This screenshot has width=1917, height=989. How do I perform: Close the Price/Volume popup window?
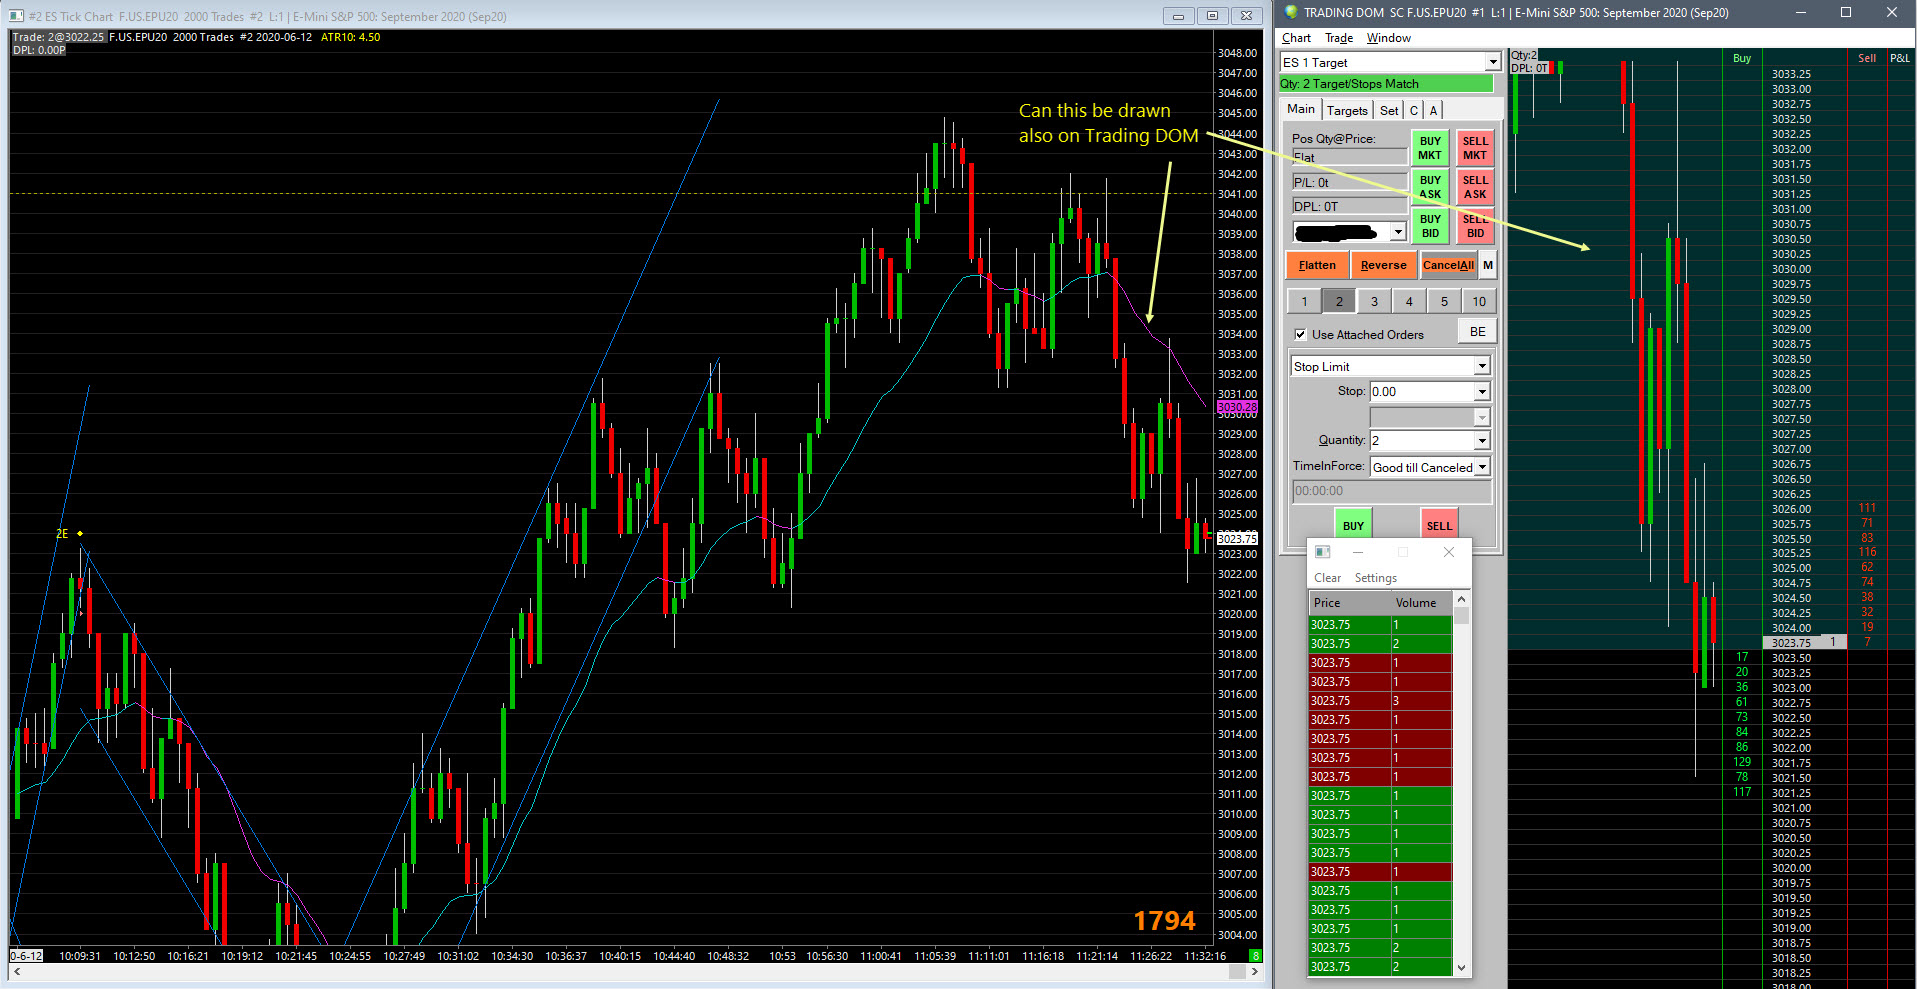(1448, 552)
